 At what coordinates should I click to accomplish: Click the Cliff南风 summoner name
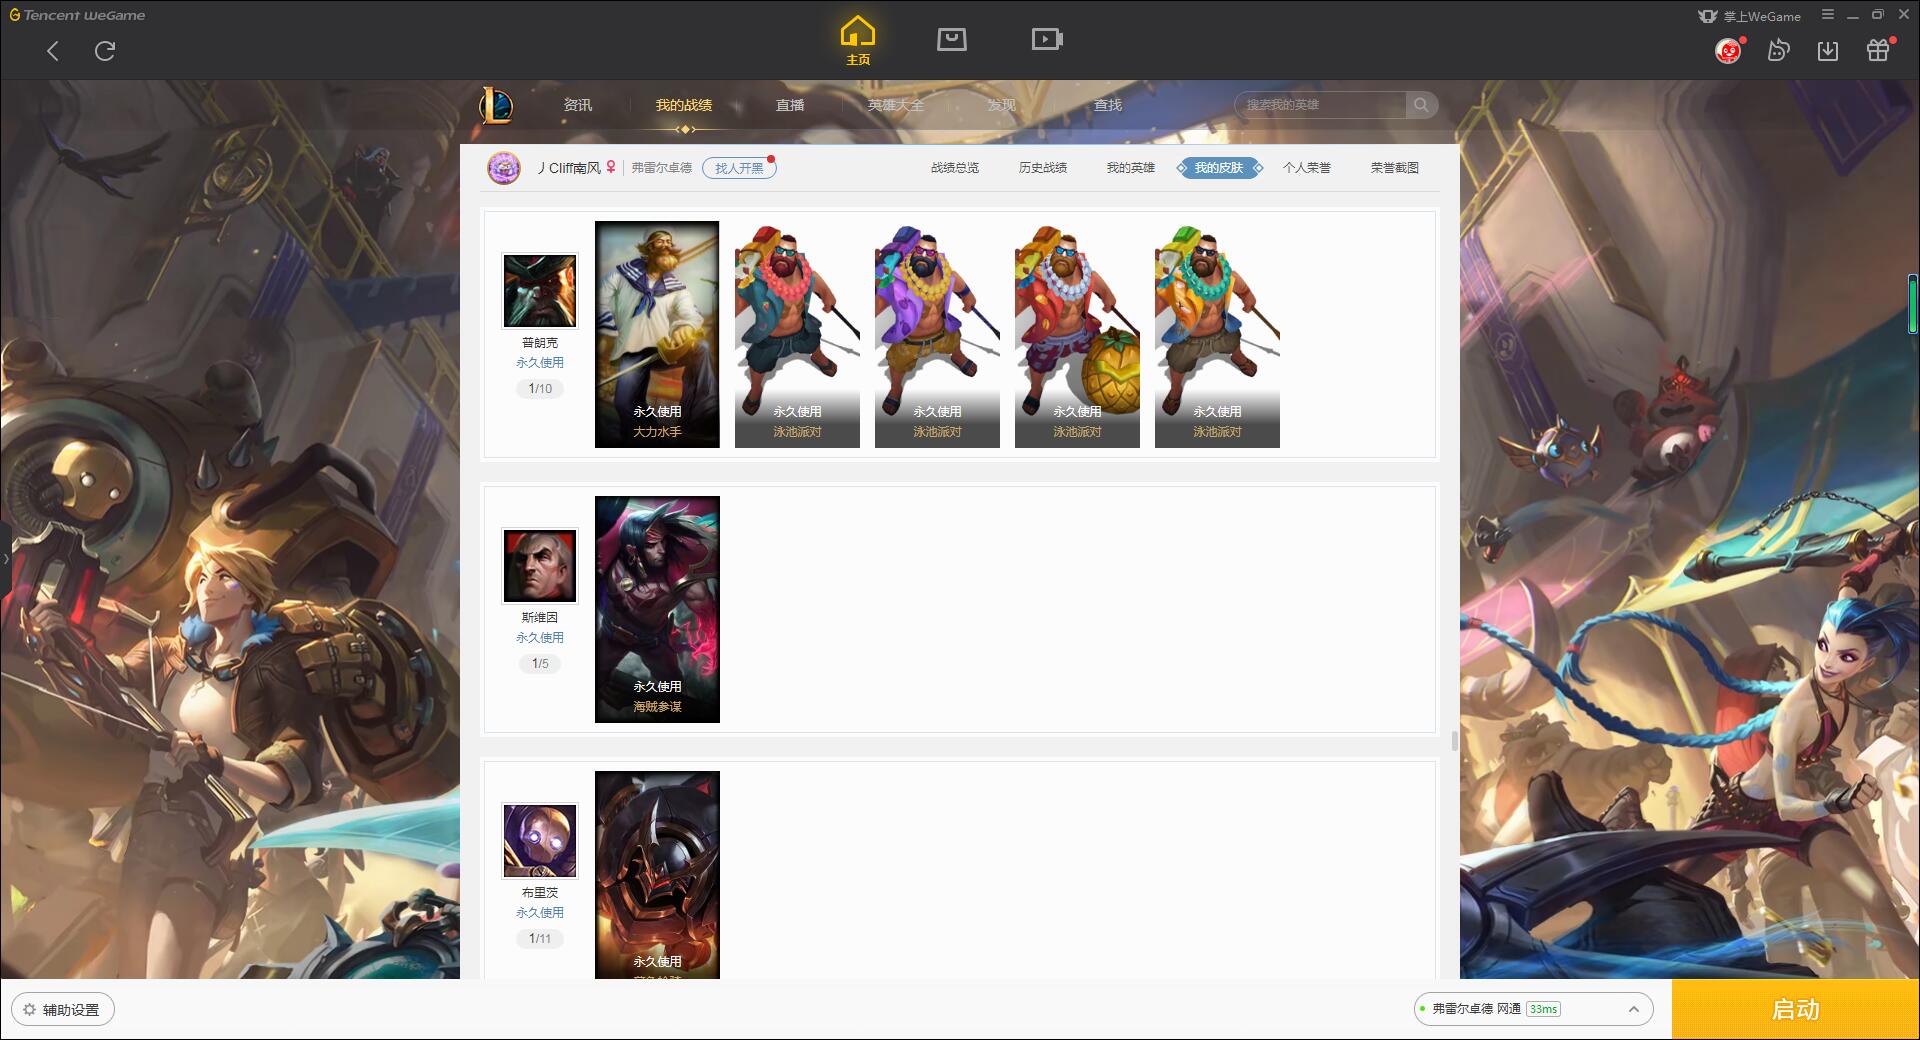(x=569, y=168)
